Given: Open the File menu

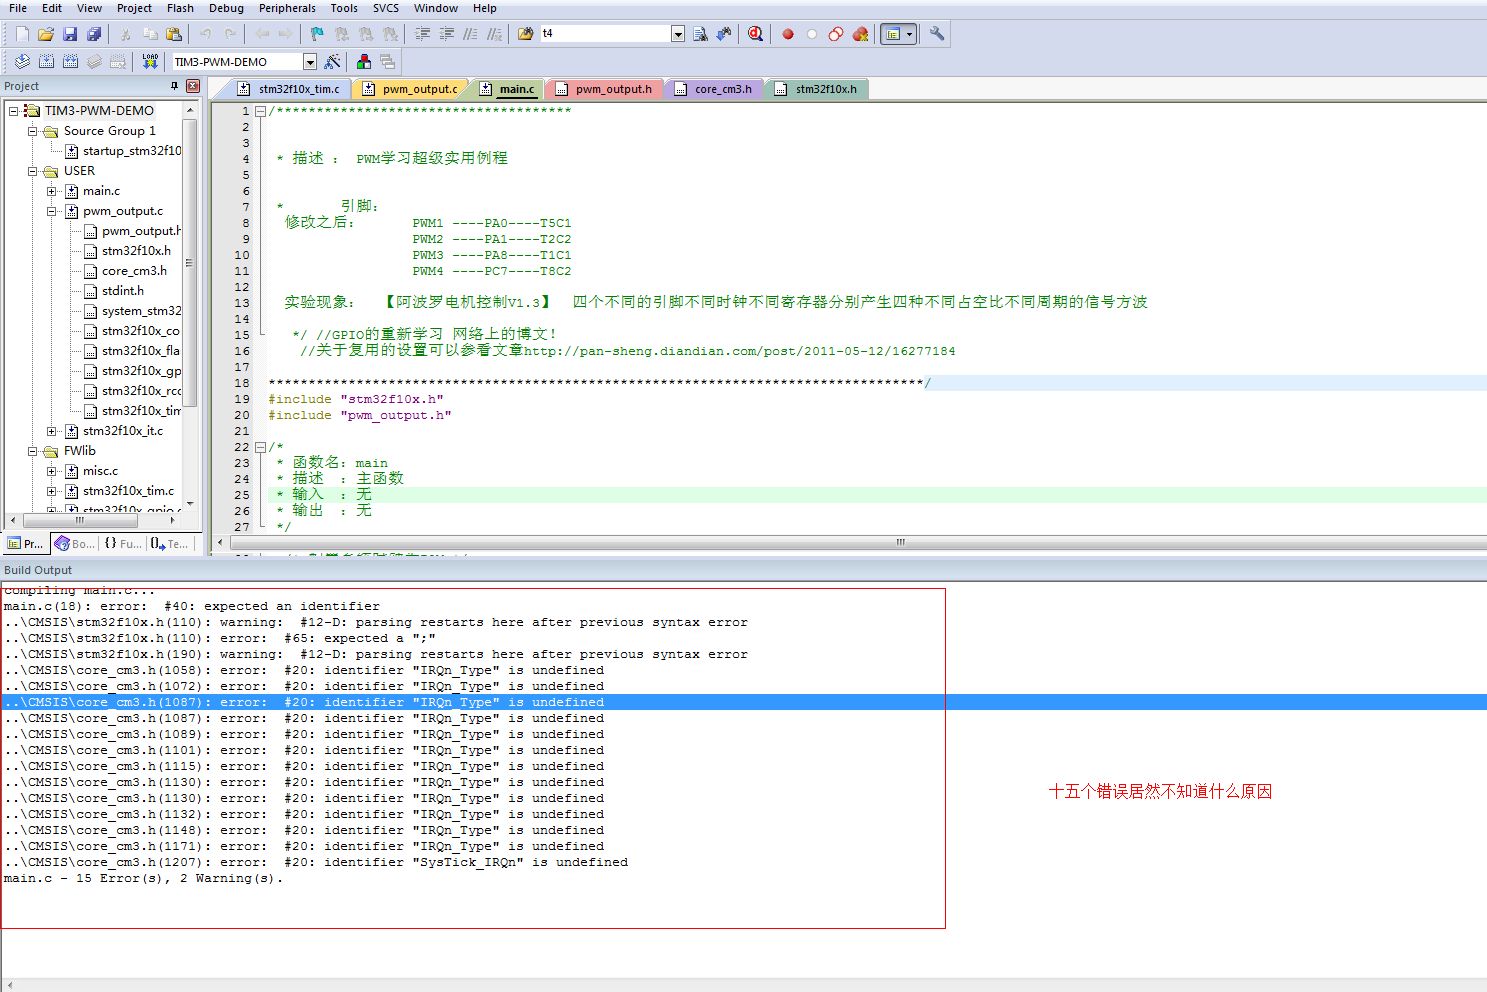Looking at the screenshot, I should click(x=18, y=8).
